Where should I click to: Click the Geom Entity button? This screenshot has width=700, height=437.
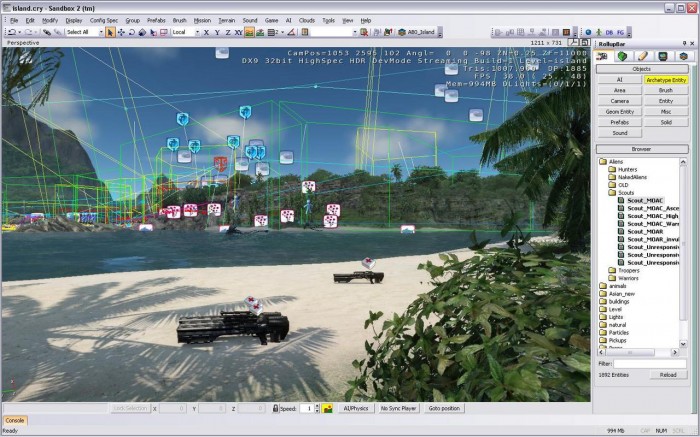pos(620,112)
